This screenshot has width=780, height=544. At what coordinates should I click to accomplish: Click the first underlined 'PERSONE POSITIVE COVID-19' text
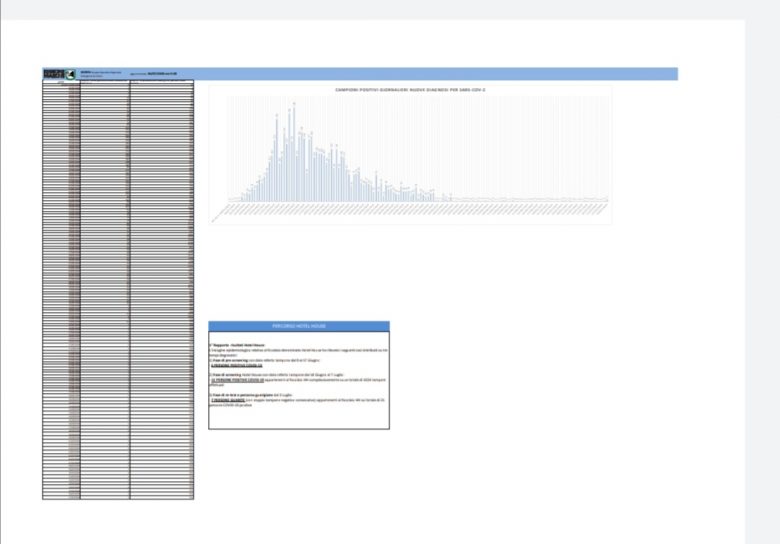[x=234, y=367]
